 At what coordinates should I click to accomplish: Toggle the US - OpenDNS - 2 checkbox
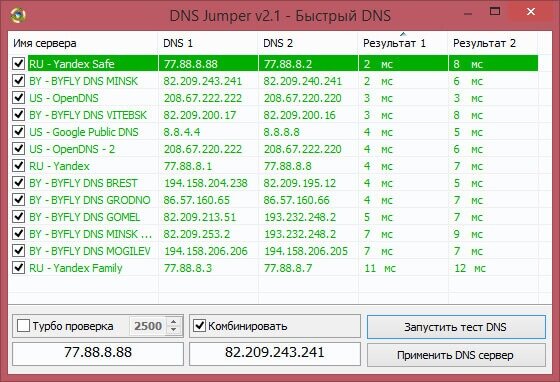[19, 149]
